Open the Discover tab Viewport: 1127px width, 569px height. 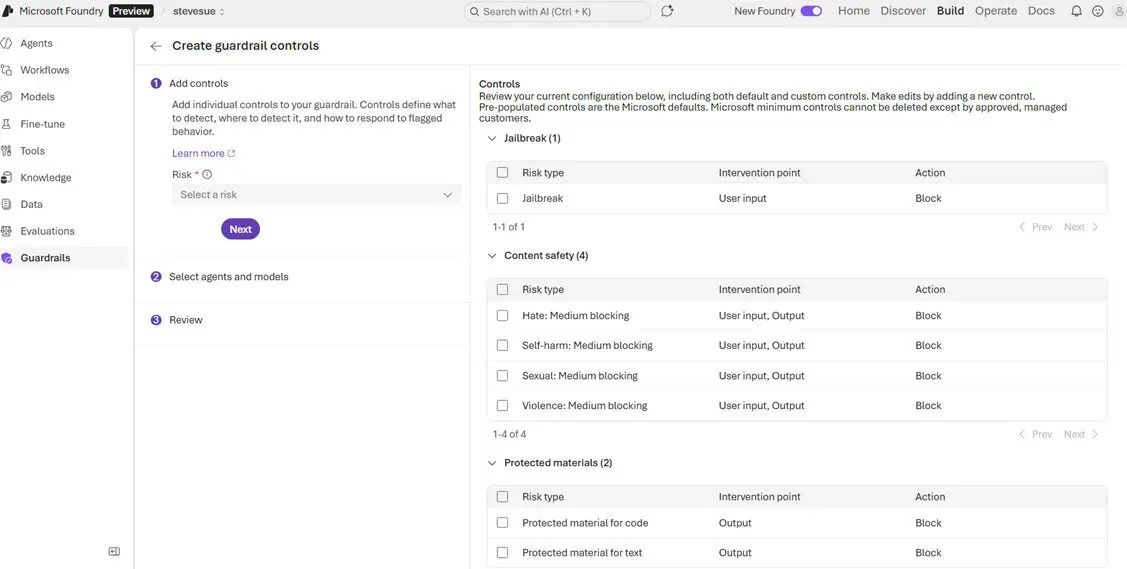click(903, 11)
